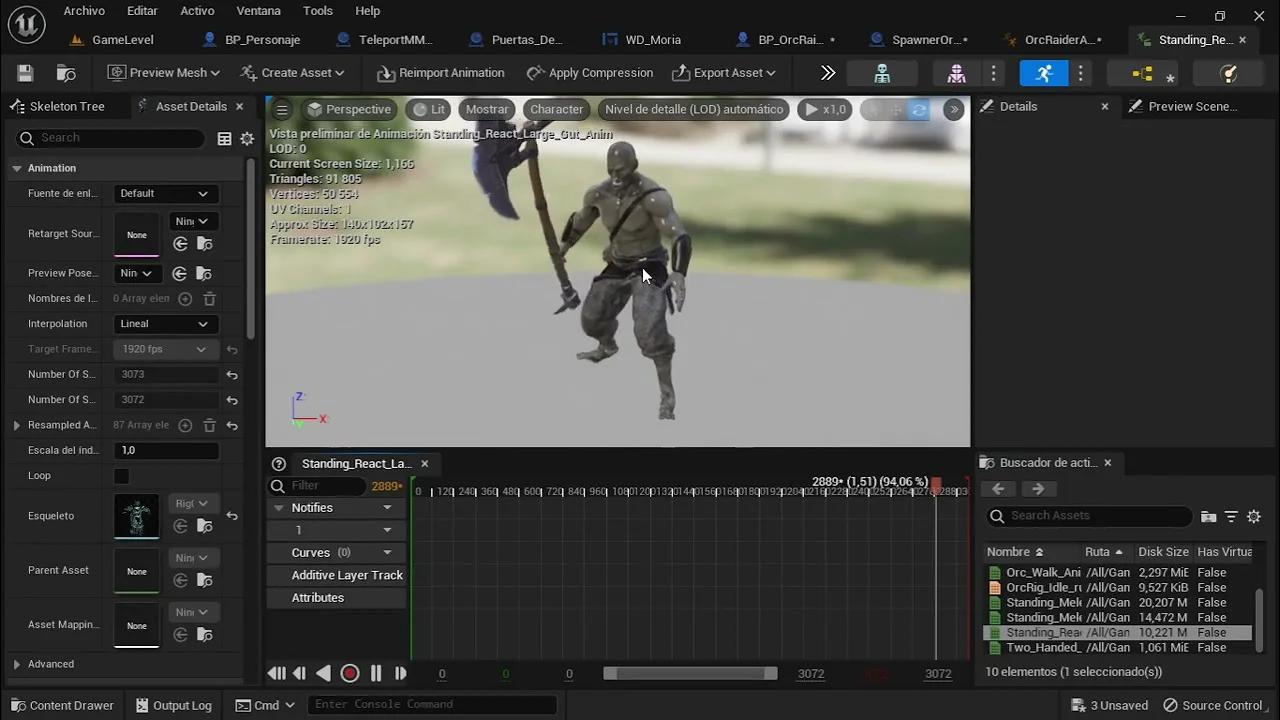Click the record button in playback controls
The image size is (1280, 720).
pyautogui.click(x=350, y=673)
